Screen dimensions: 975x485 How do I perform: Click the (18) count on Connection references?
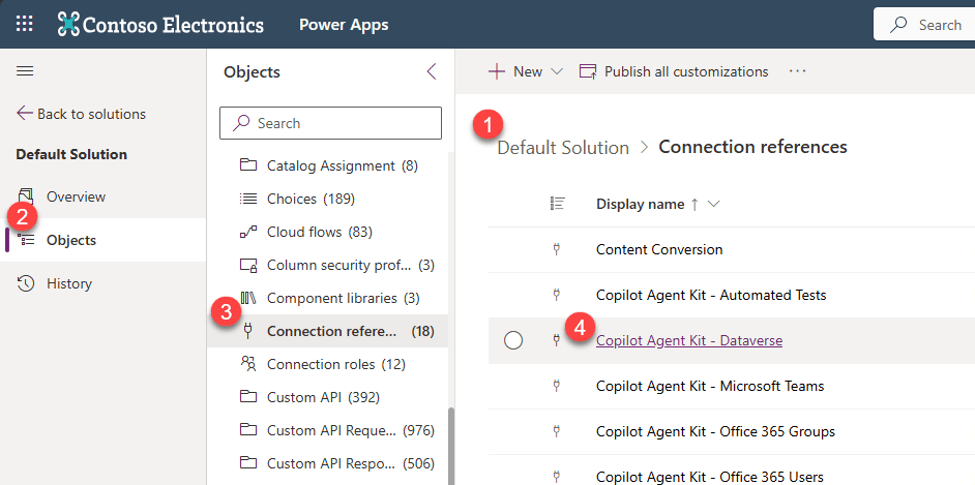coord(423,331)
